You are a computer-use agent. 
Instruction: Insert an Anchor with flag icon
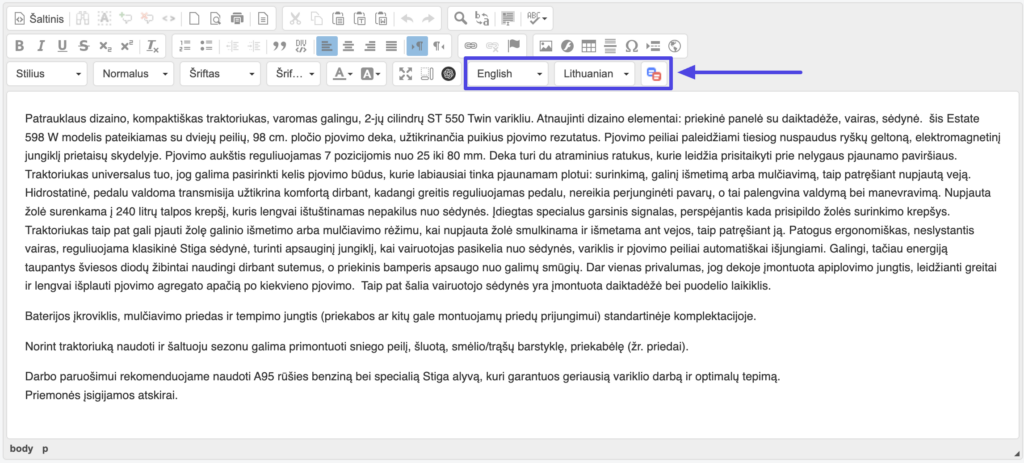click(514, 46)
